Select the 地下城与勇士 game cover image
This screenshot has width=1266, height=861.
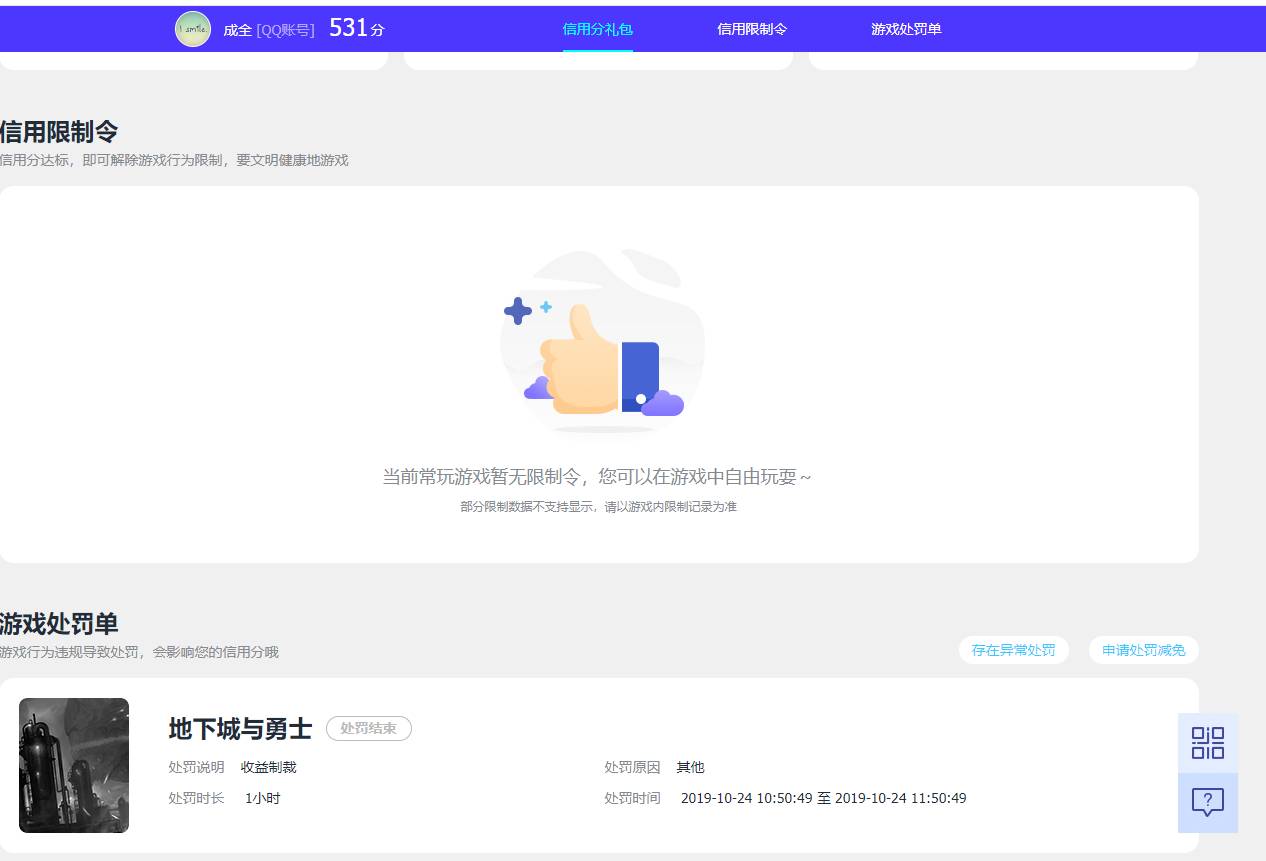tap(74, 765)
